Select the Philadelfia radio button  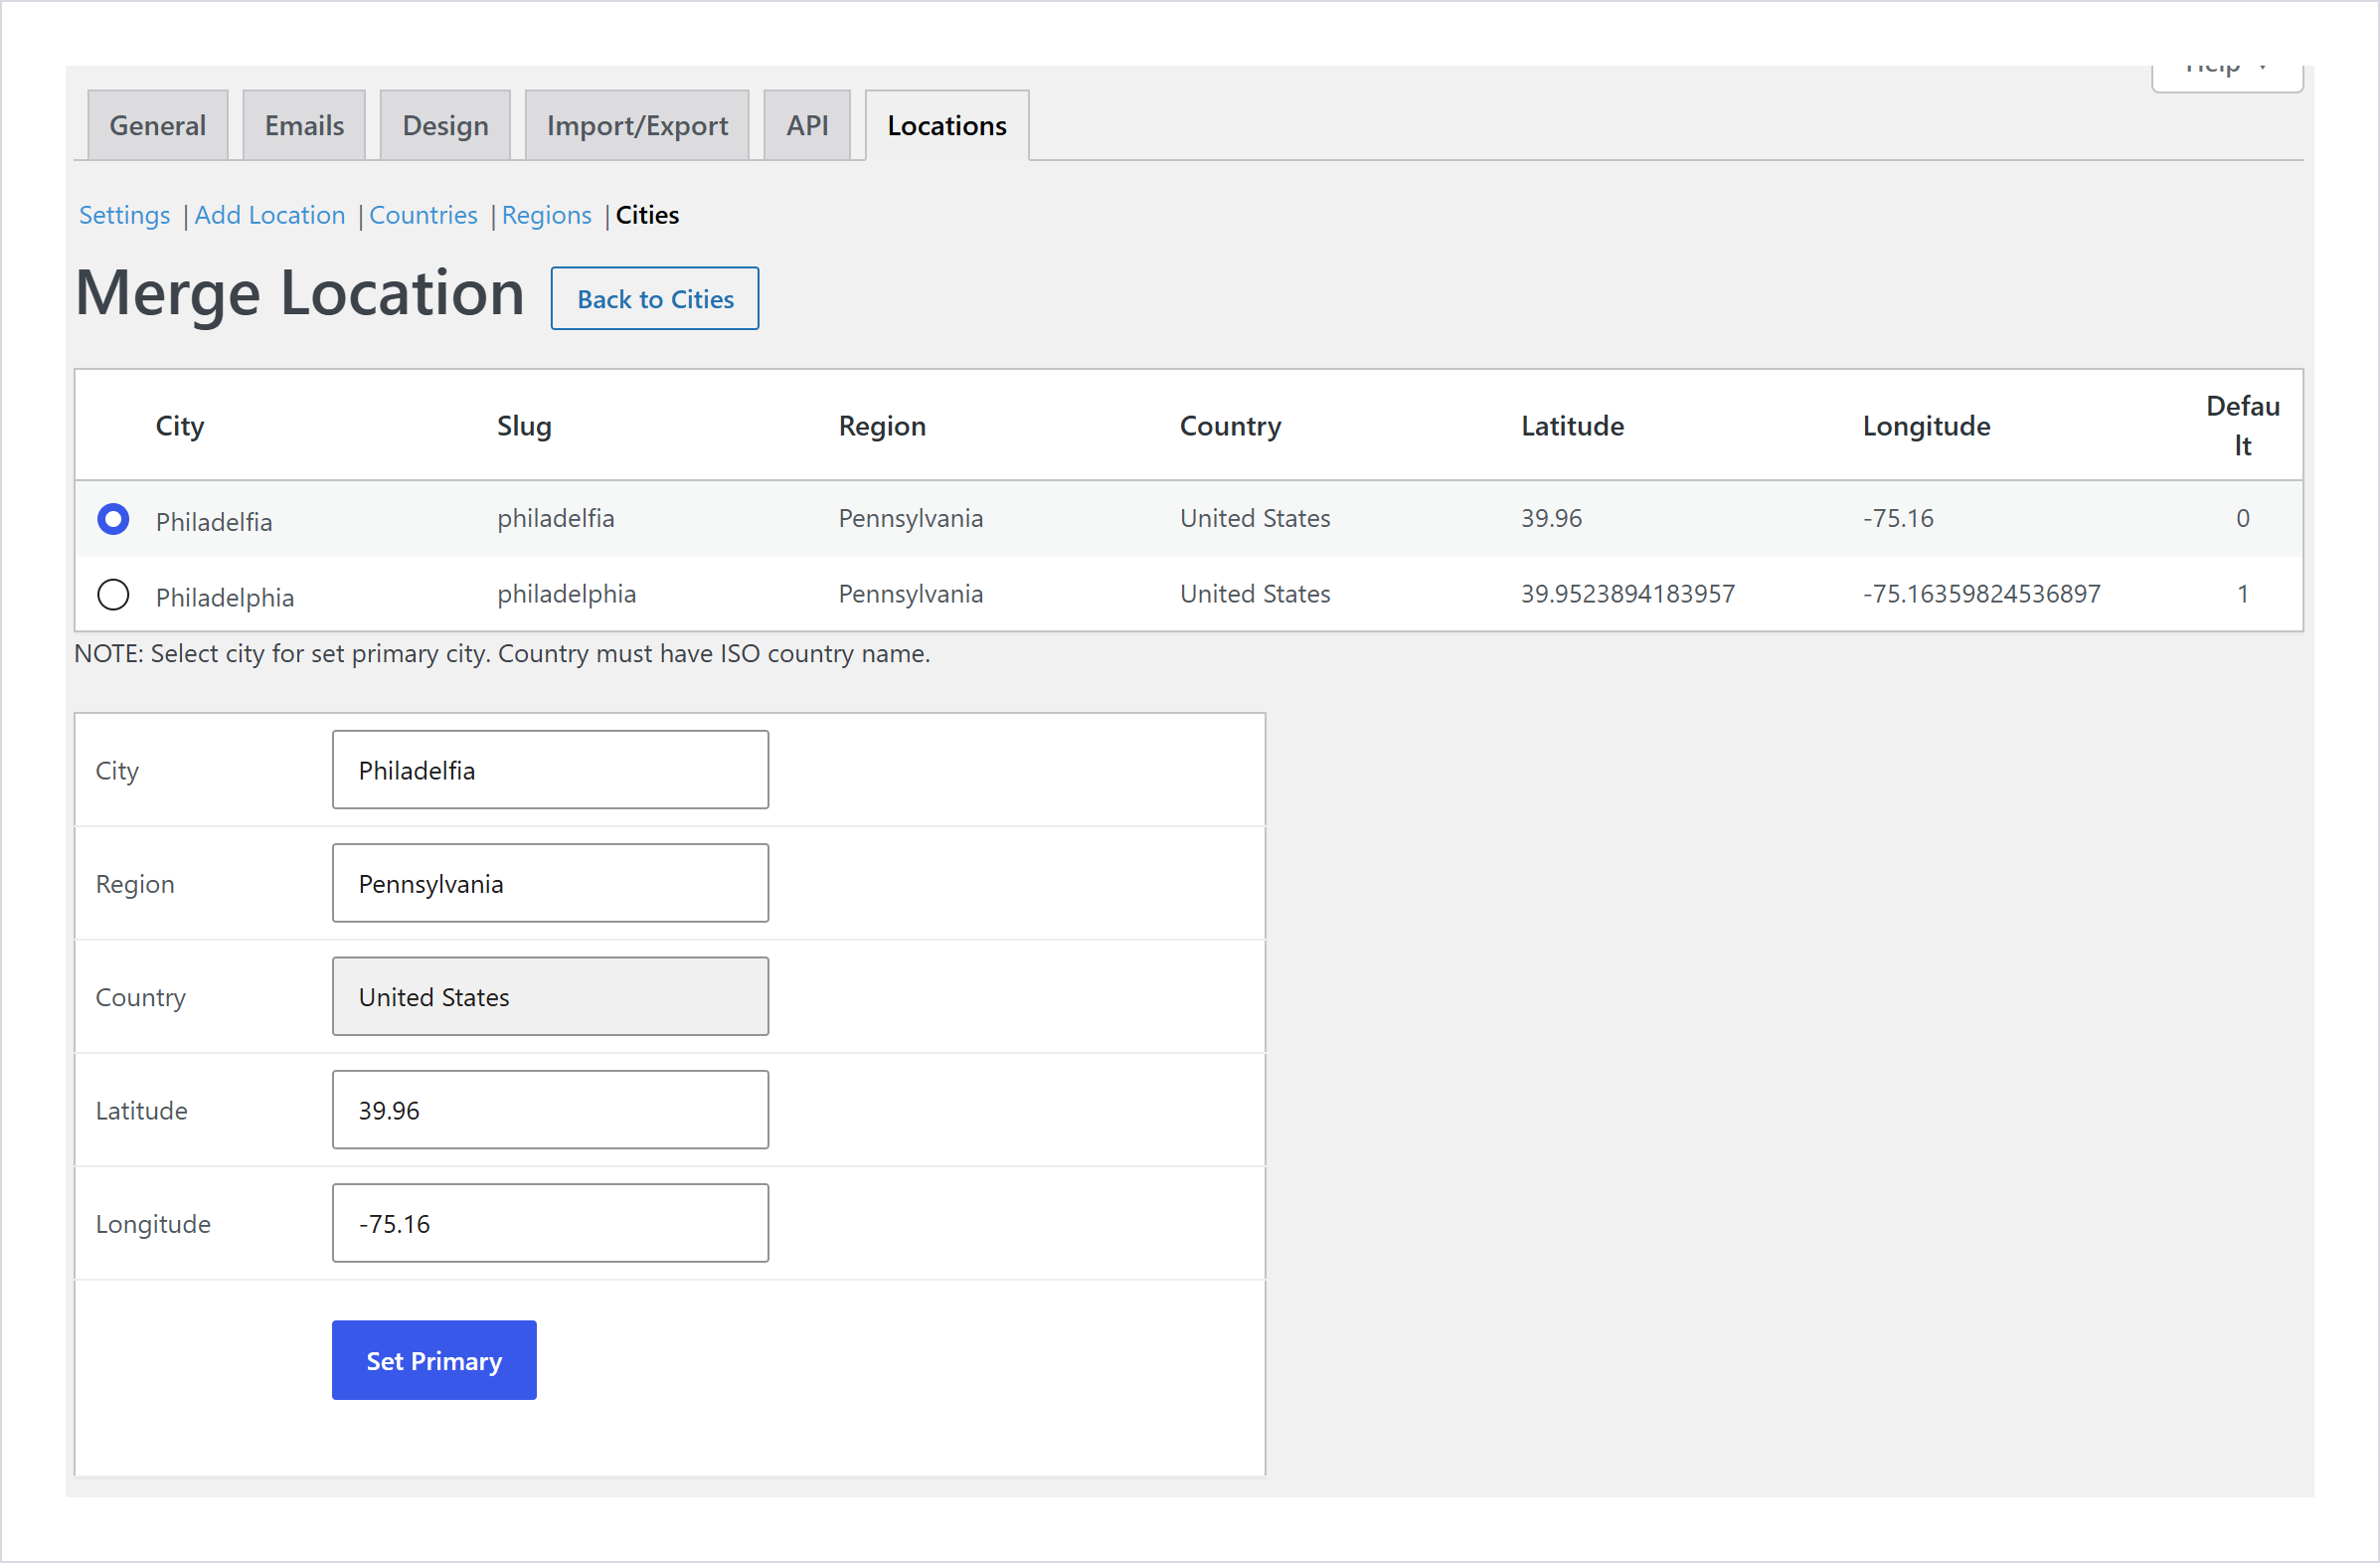[113, 519]
